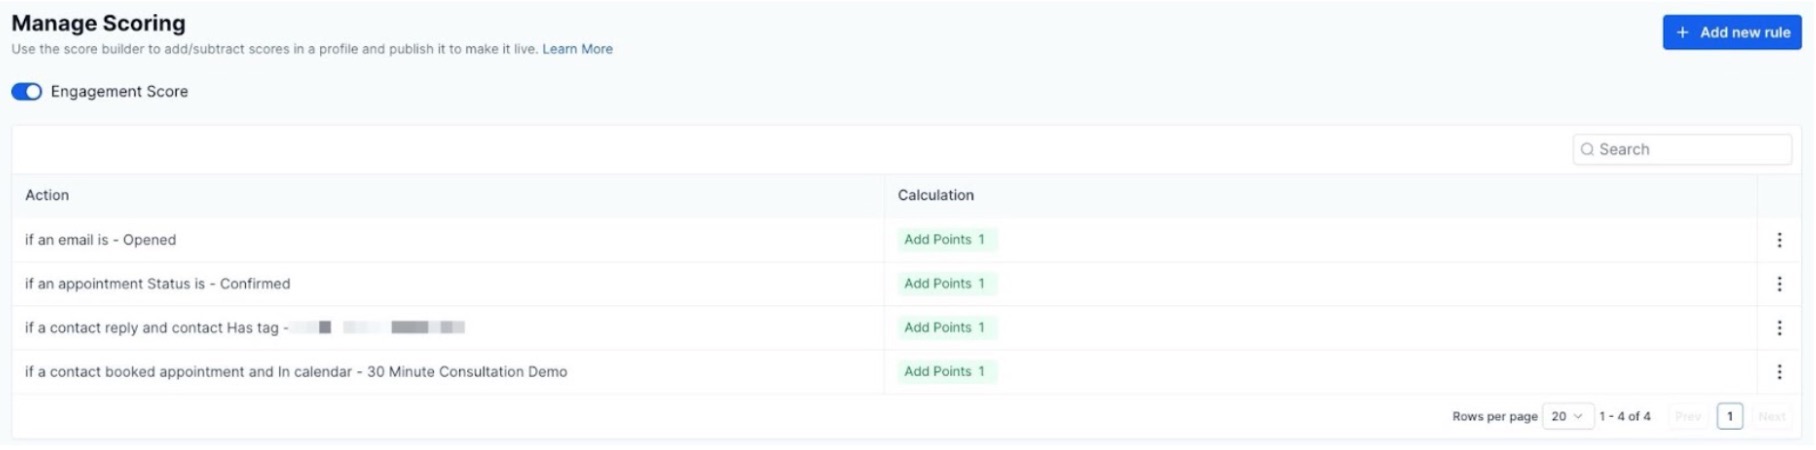Open the three-dot menu for appointment Confirmed rule
The width and height of the screenshot is (1816, 450).
1778,284
